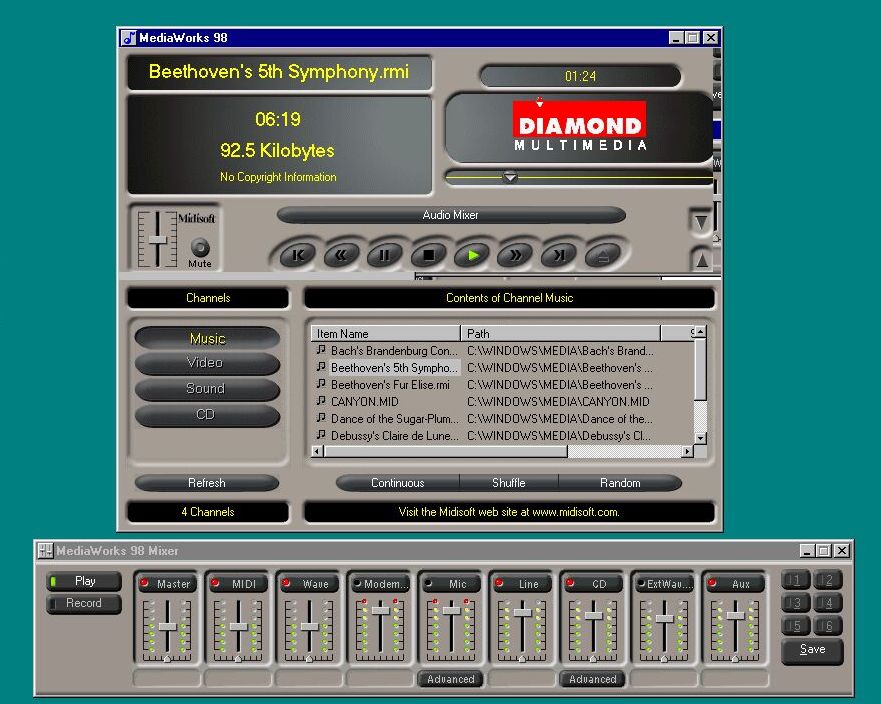Image resolution: width=881 pixels, height=704 pixels.
Task: Sort list by Item Name header
Action: pos(385,333)
